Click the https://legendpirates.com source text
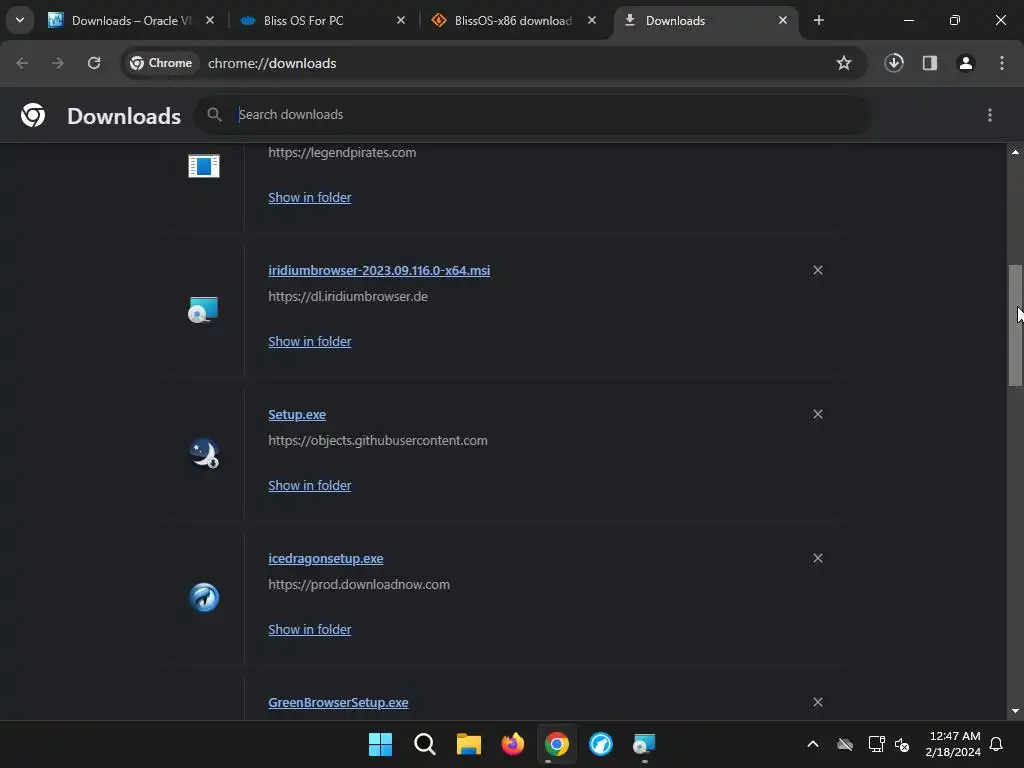The image size is (1024, 768). pos(342,153)
